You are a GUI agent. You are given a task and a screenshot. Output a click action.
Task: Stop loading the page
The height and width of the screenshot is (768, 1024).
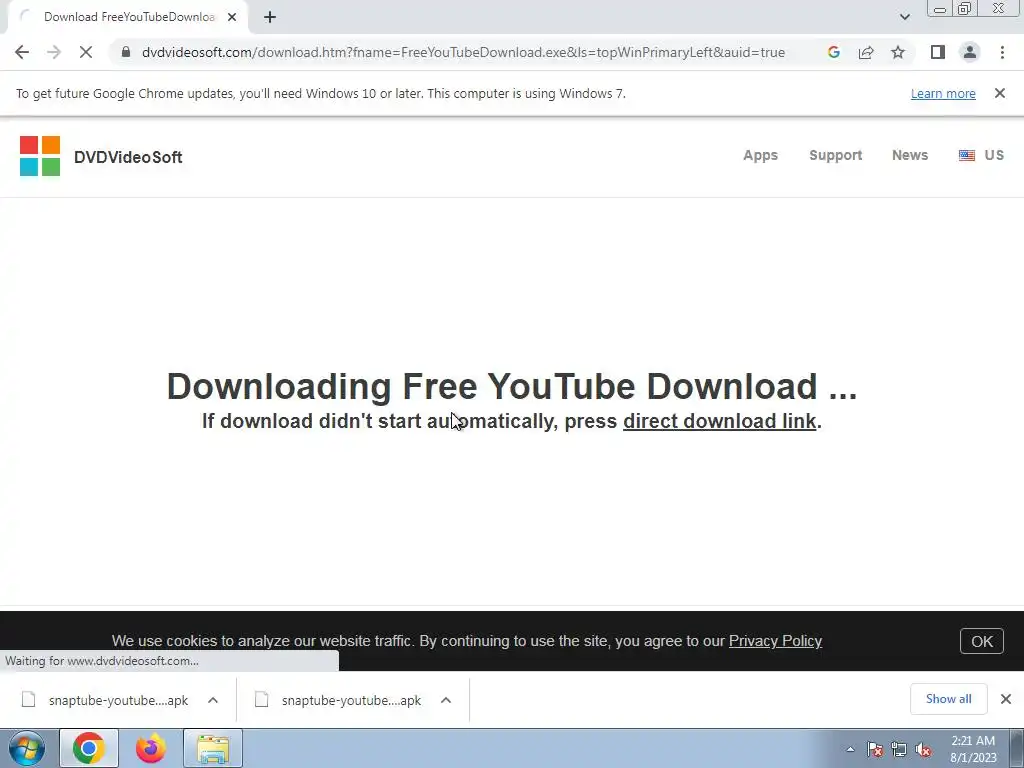click(x=86, y=52)
